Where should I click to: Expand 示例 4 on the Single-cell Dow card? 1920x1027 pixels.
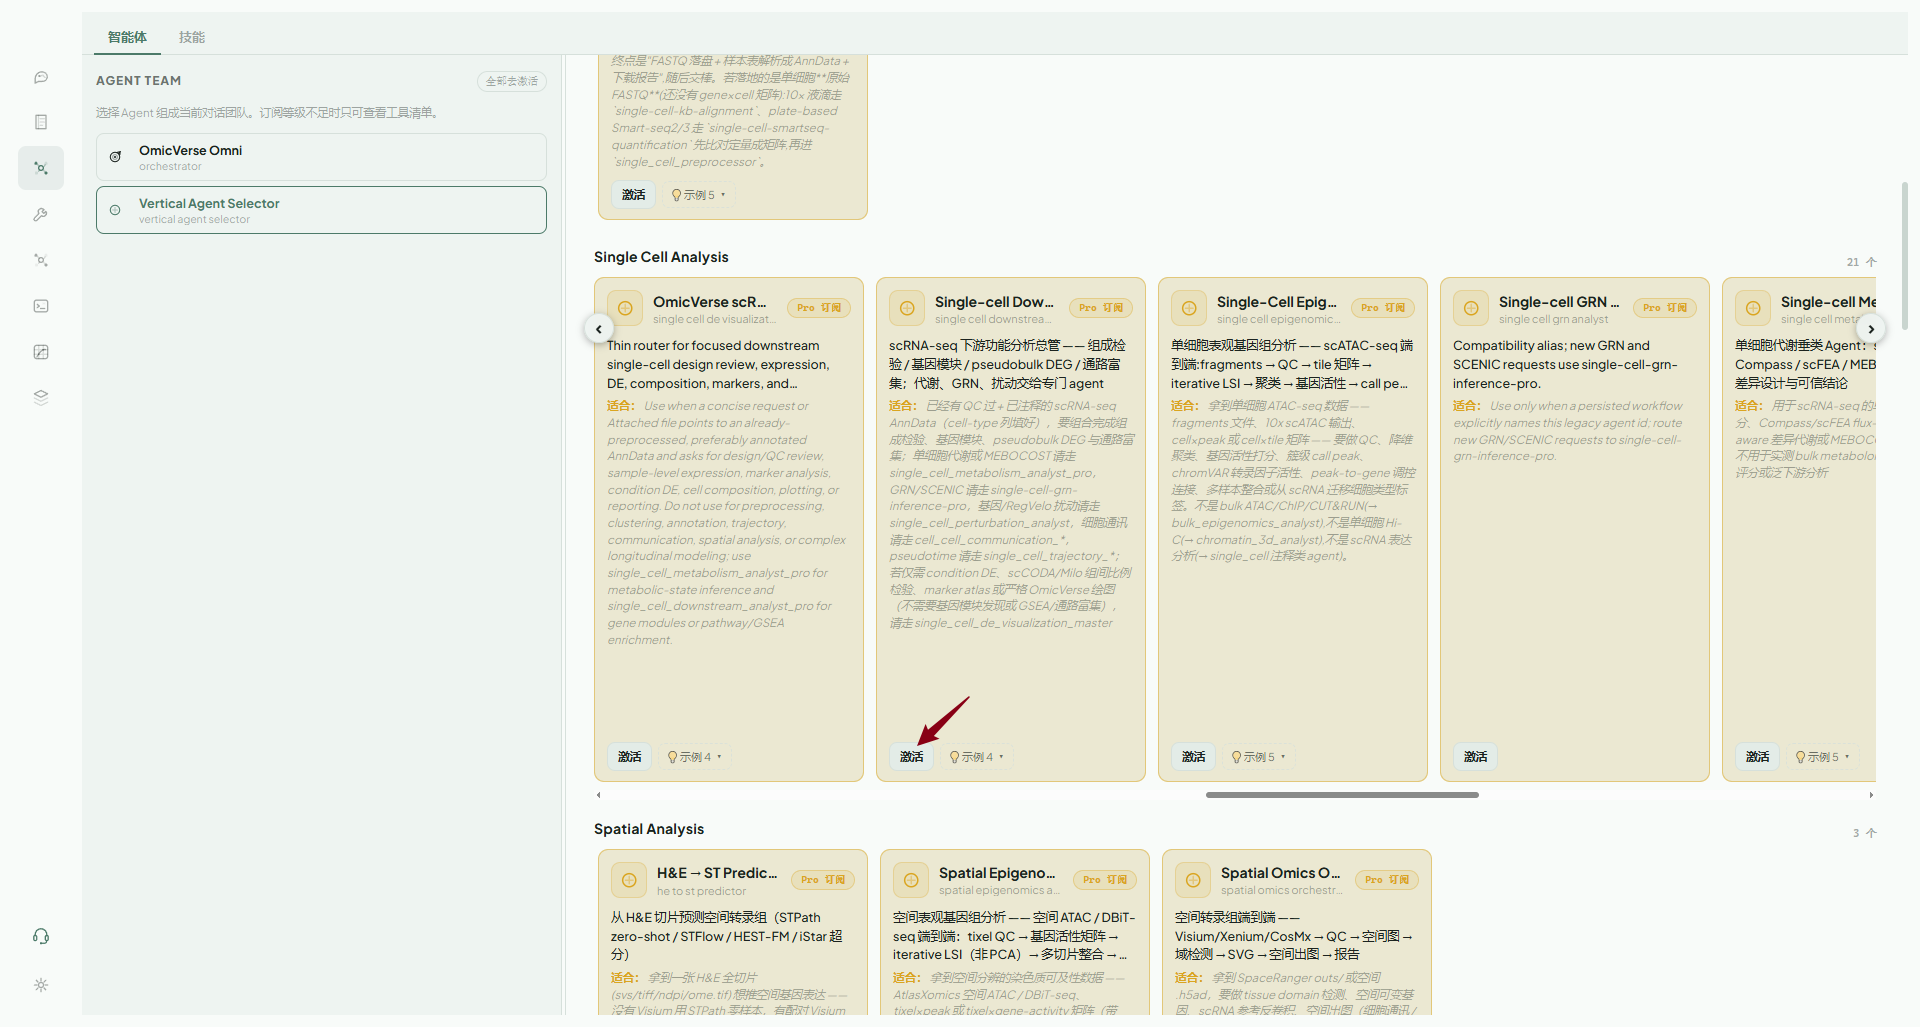(976, 757)
